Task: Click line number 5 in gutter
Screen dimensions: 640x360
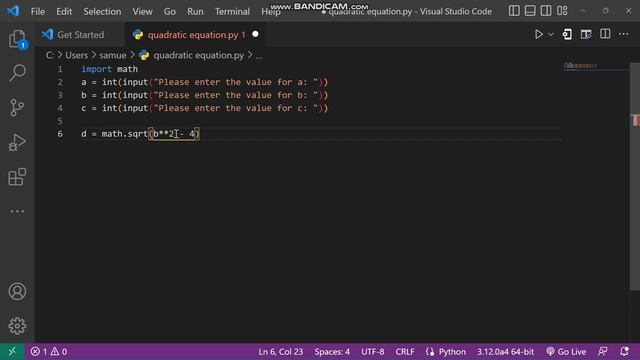Action: click(60, 121)
